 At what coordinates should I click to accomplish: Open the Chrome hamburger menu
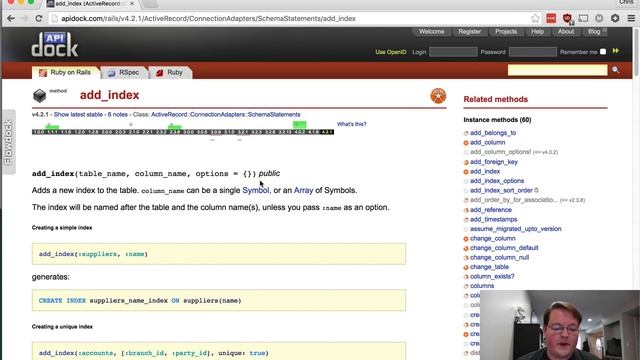[x=631, y=18]
